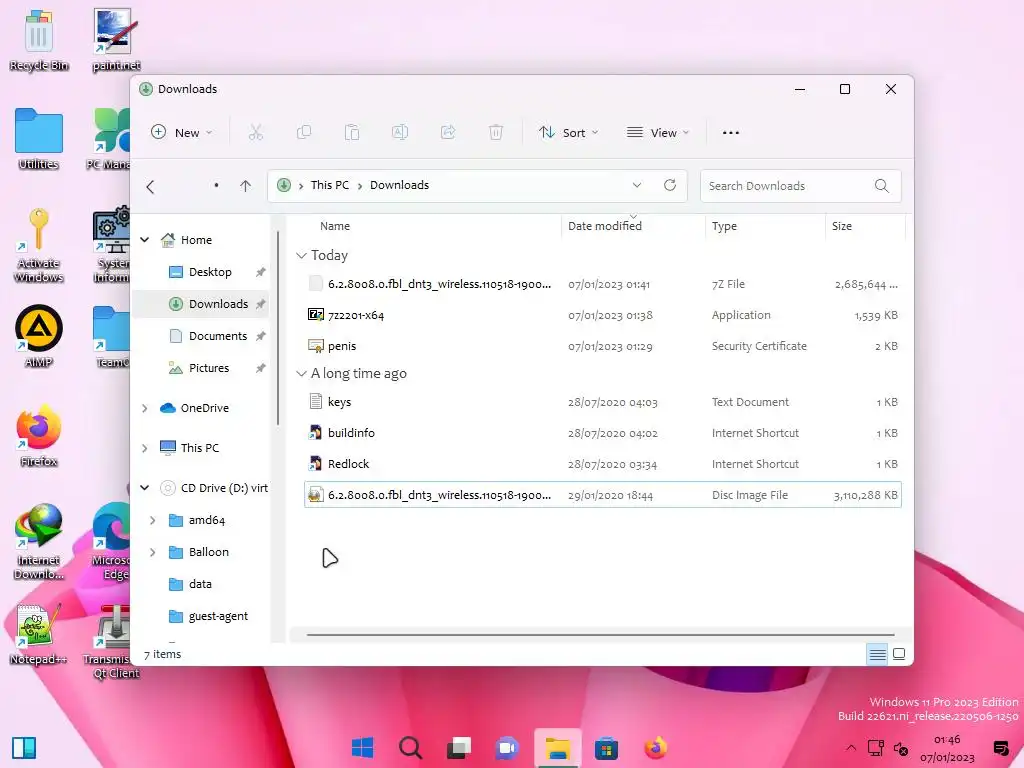Open the View dropdown menu

coord(658,133)
